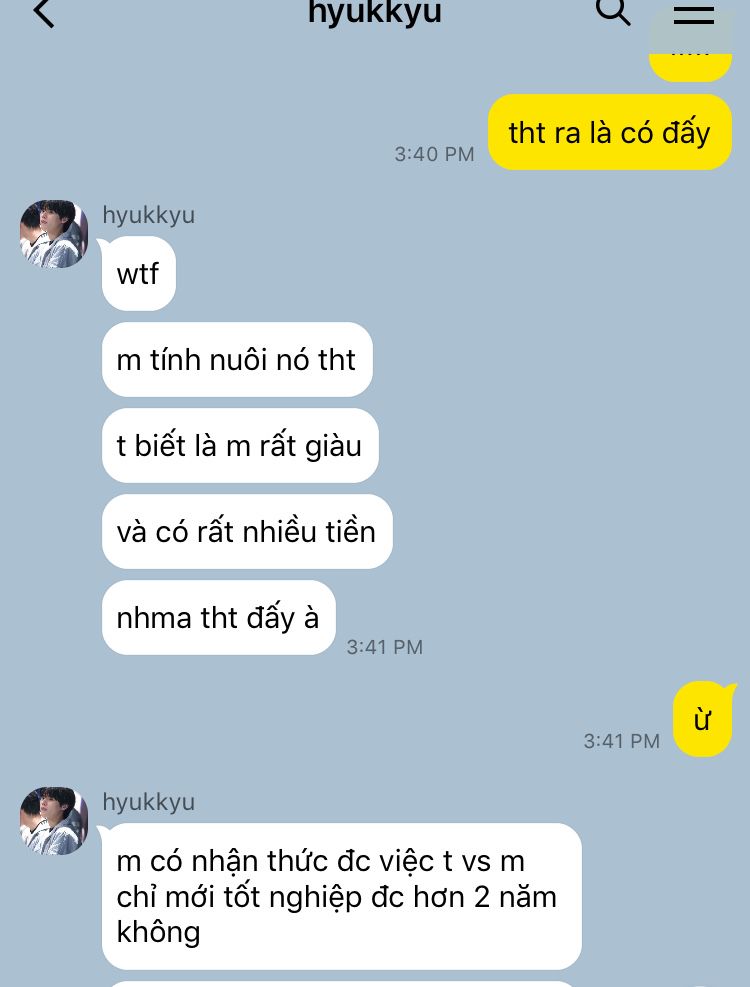Select the long 'm có nhận thức' message
This screenshot has height=987, width=750.
pyautogui.click(x=341, y=896)
